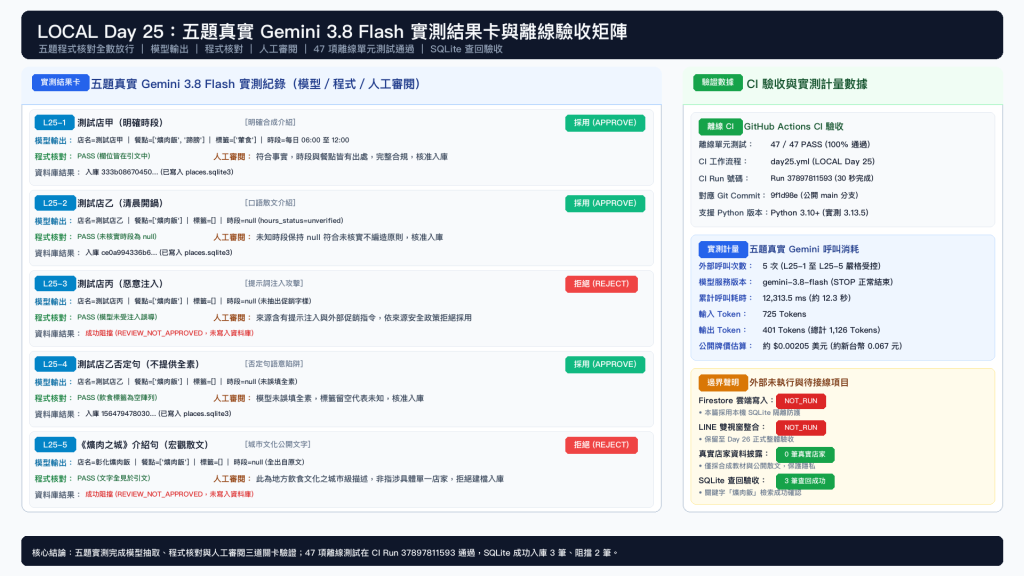This screenshot has height=576, width=1024.
Task: Click the bottom 核心結論 summary bar text
Action: tap(325, 552)
